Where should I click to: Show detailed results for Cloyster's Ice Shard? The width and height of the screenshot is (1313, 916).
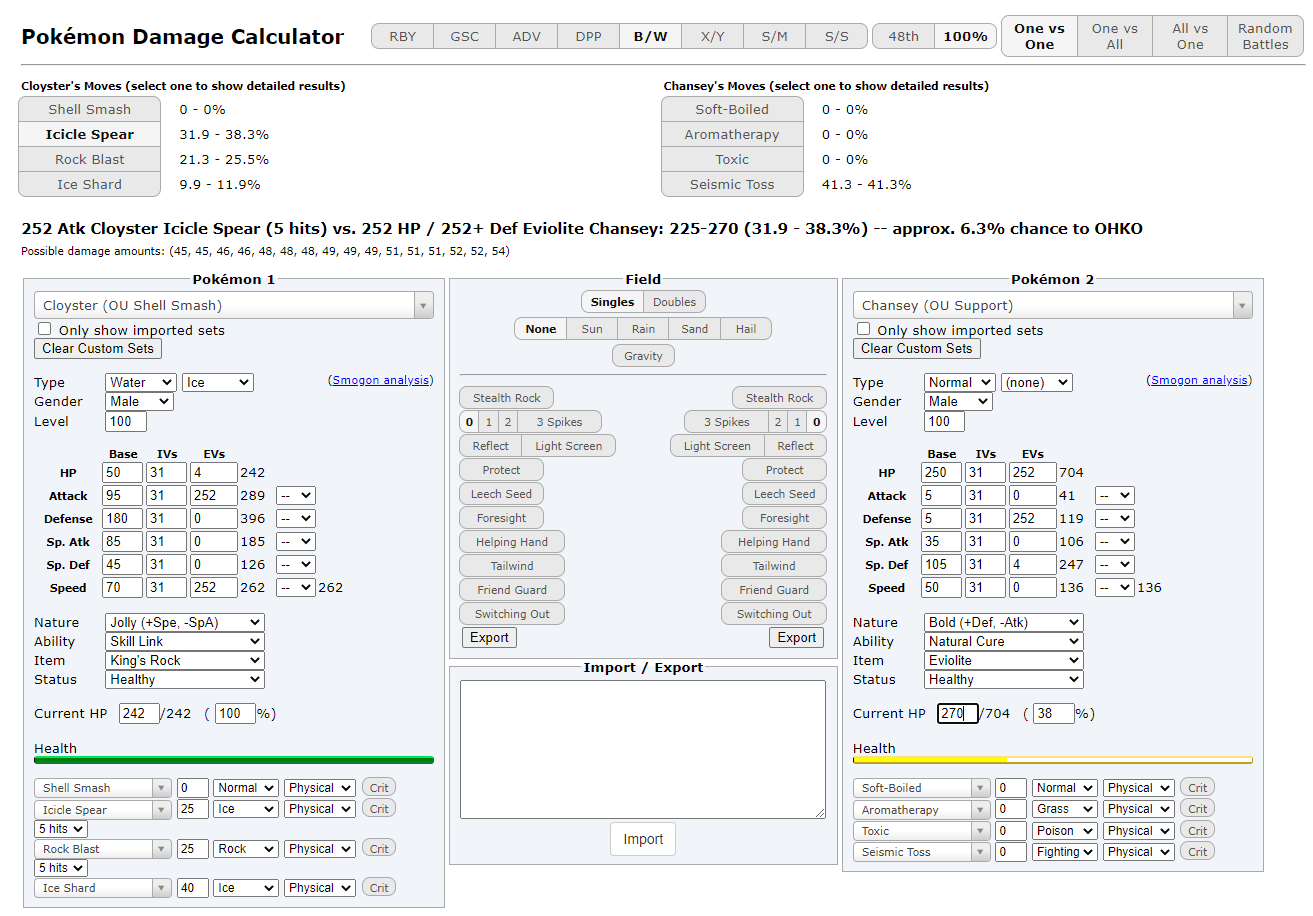(90, 184)
